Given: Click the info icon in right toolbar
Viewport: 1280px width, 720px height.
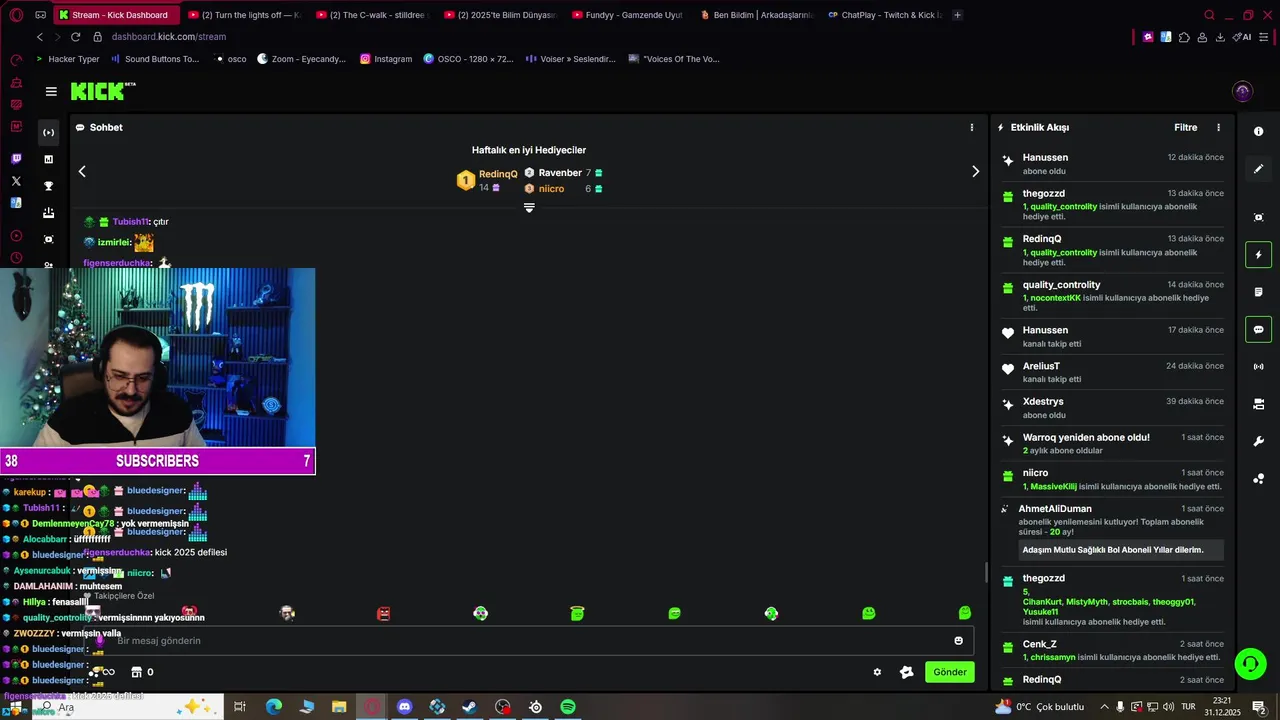Looking at the screenshot, I should 1258,131.
